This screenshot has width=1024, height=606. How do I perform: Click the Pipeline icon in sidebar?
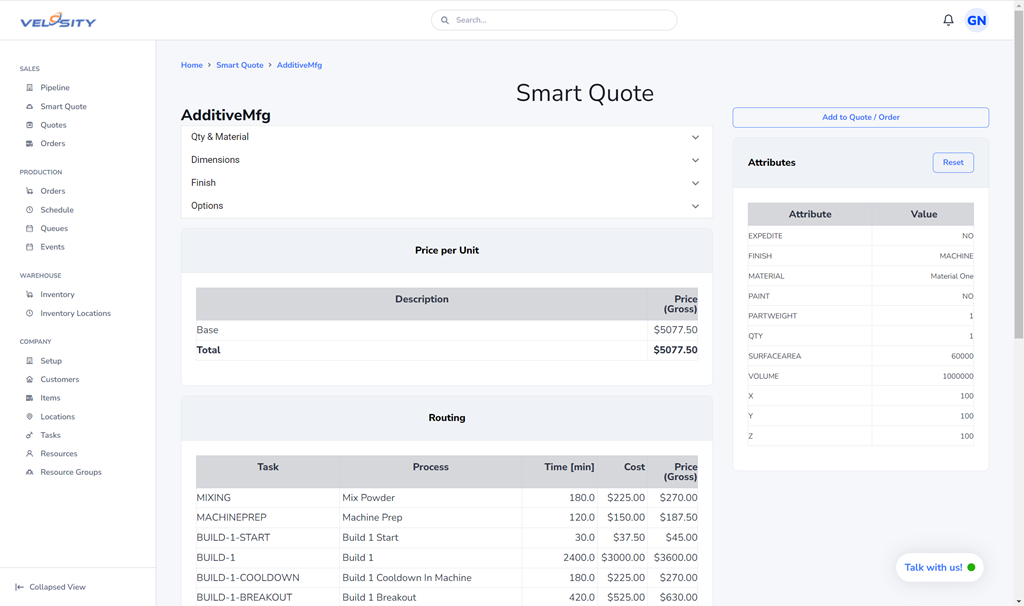30,88
